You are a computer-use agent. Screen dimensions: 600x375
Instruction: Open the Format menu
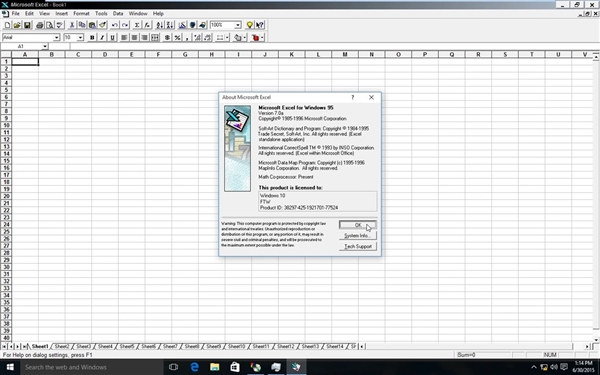click(x=81, y=14)
